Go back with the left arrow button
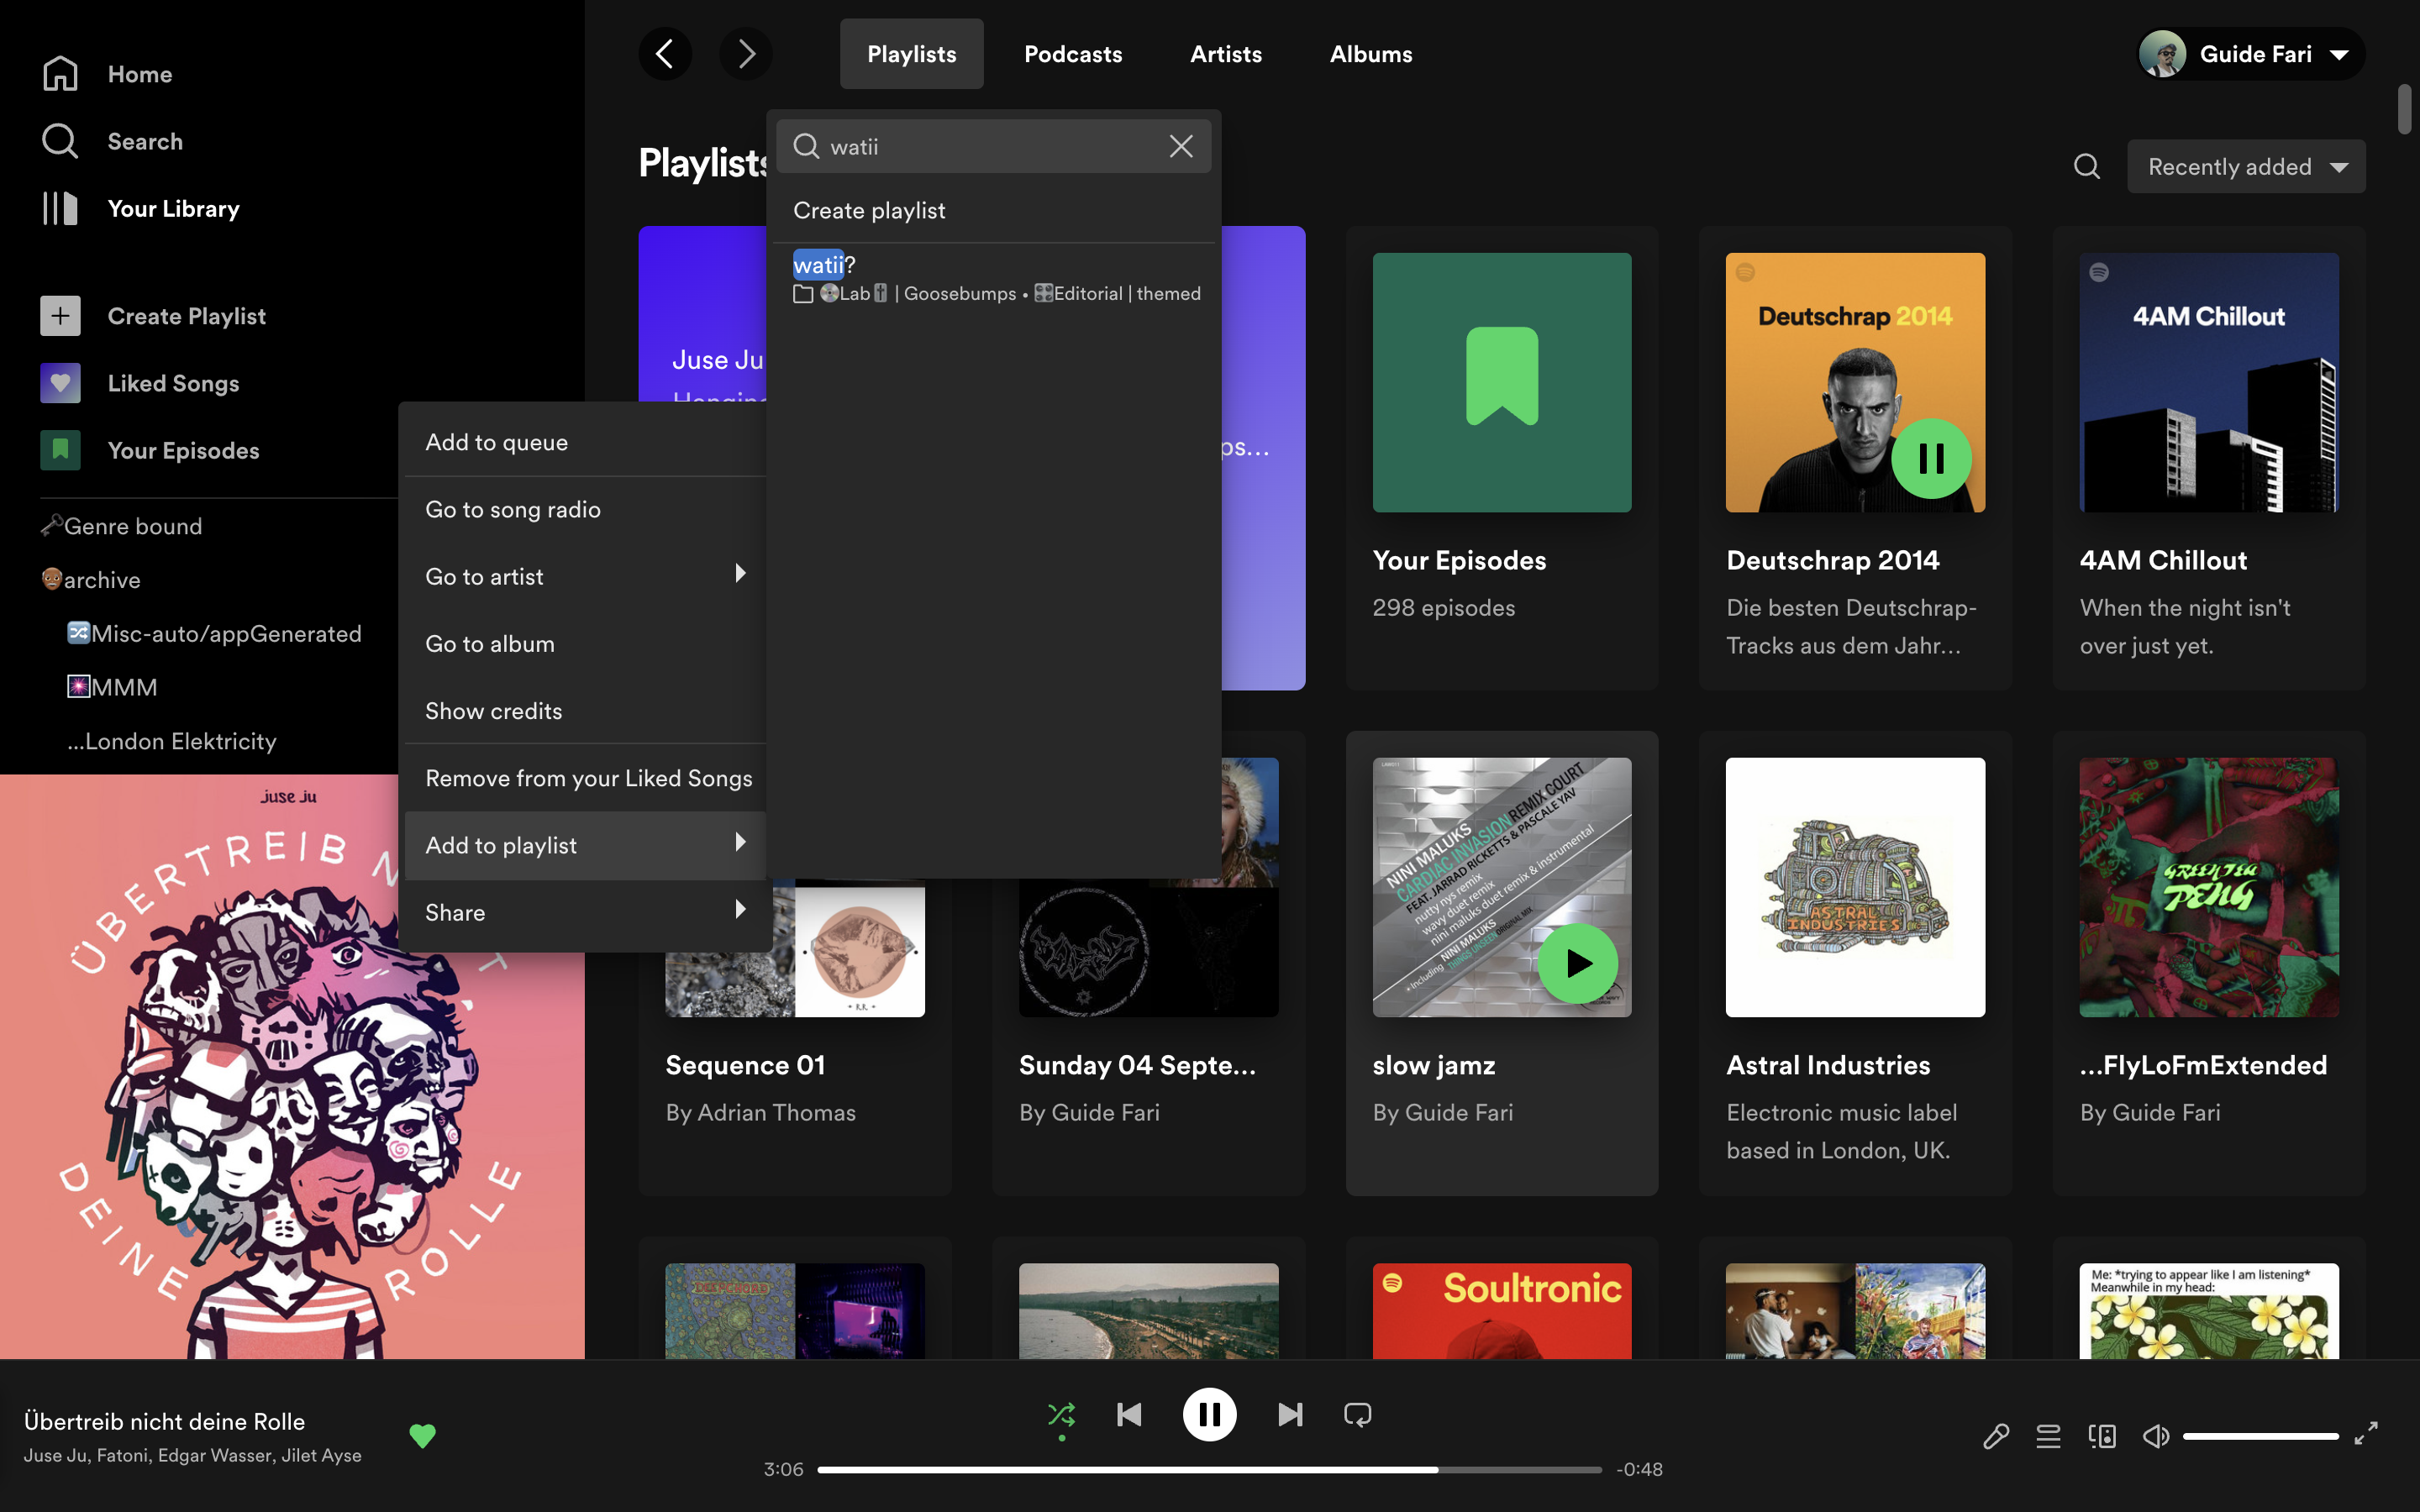Image resolution: width=2420 pixels, height=1512 pixels. (x=665, y=54)
